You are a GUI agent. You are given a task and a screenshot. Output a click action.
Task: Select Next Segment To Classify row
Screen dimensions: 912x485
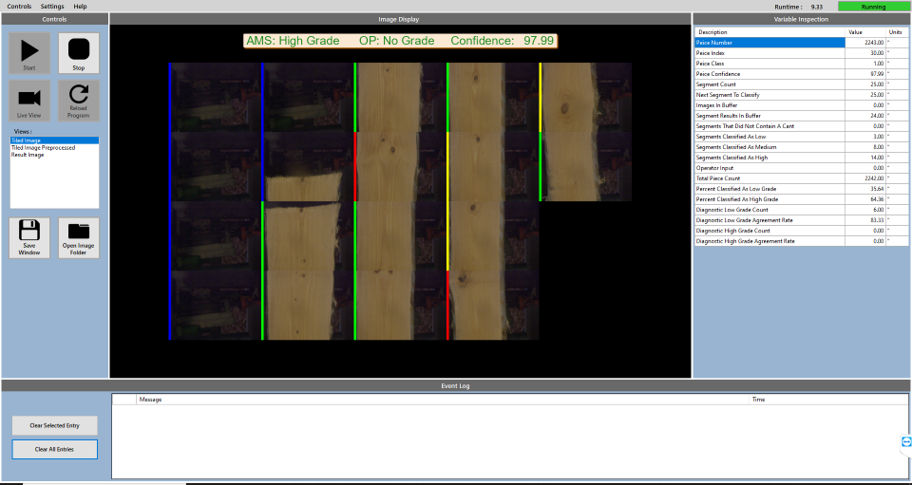click(x=801, y=95)
